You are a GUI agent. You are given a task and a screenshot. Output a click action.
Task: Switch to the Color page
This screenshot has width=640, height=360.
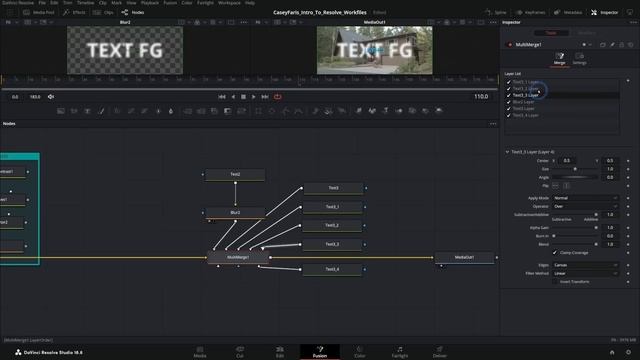coord(360,352)
